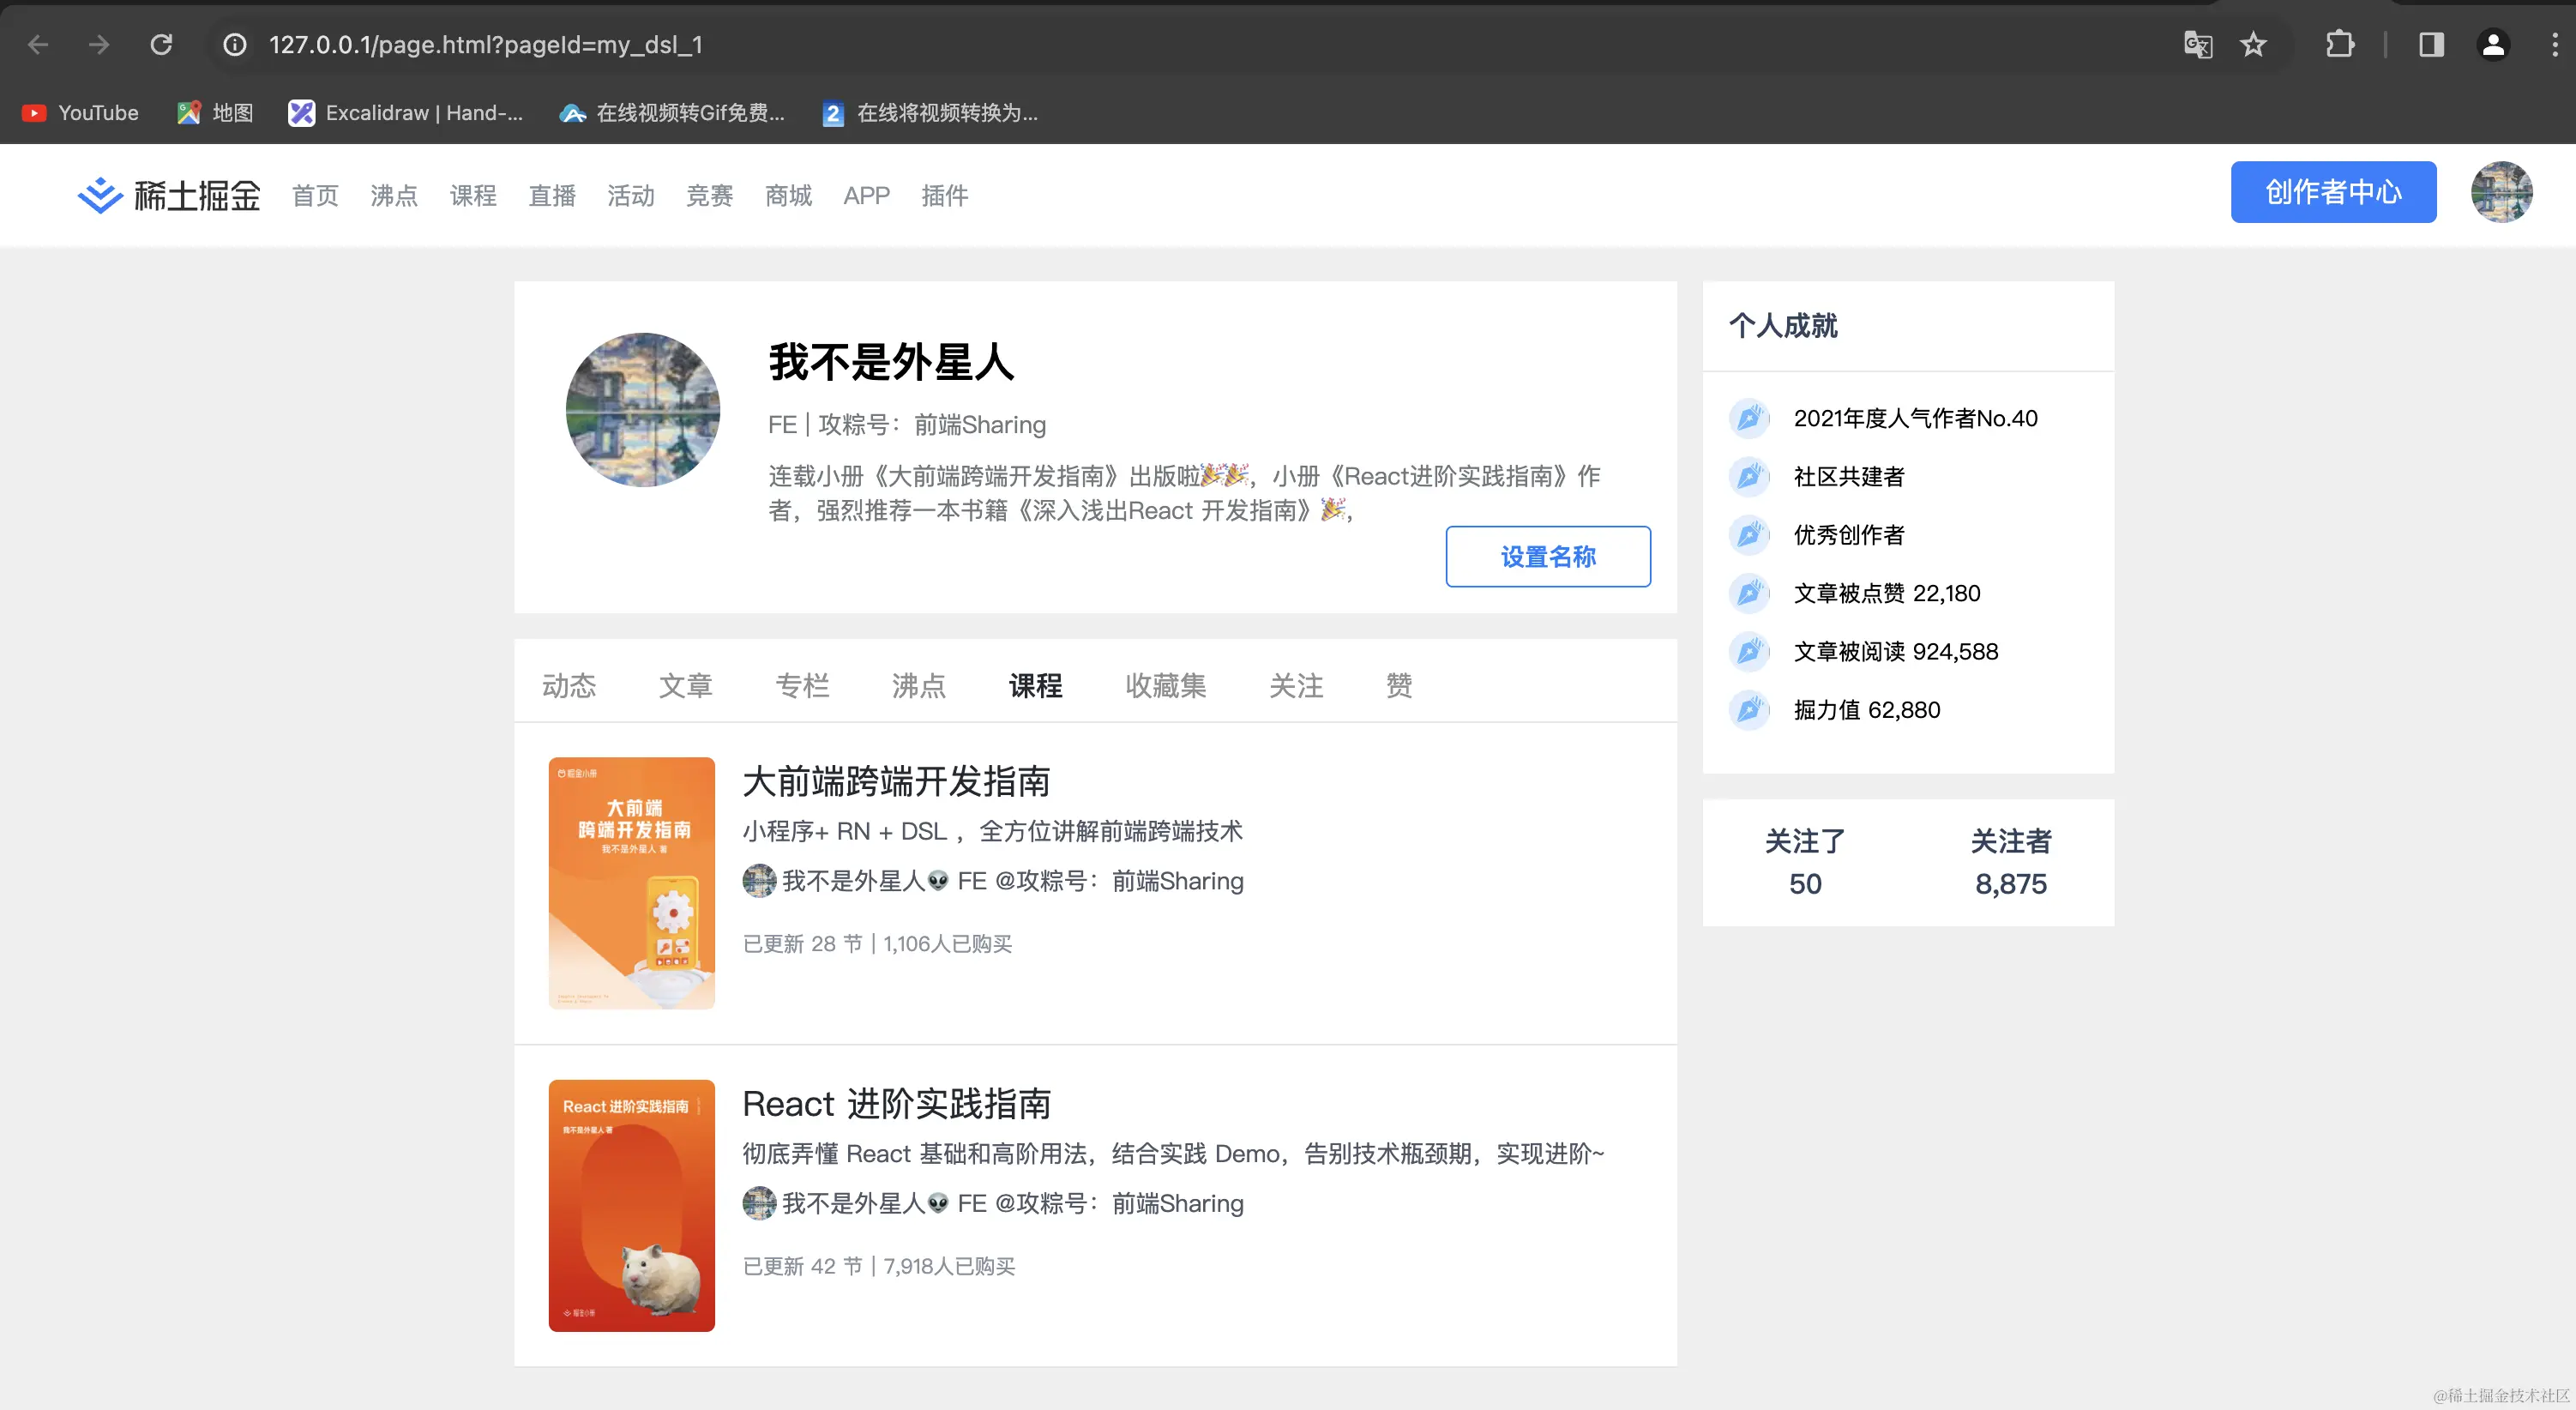Open the React 进阶实践指南 course title
2576x1410 pixels.
[x=897, y=1104]
